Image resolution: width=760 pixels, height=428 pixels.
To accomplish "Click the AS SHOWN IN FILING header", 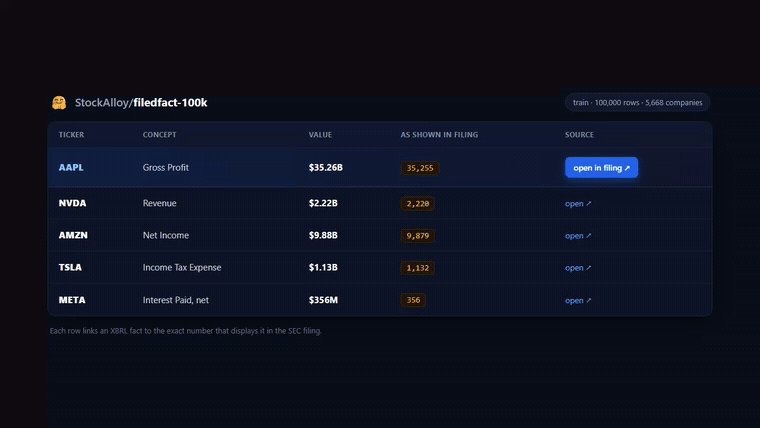I will click(x=439, y=135).
